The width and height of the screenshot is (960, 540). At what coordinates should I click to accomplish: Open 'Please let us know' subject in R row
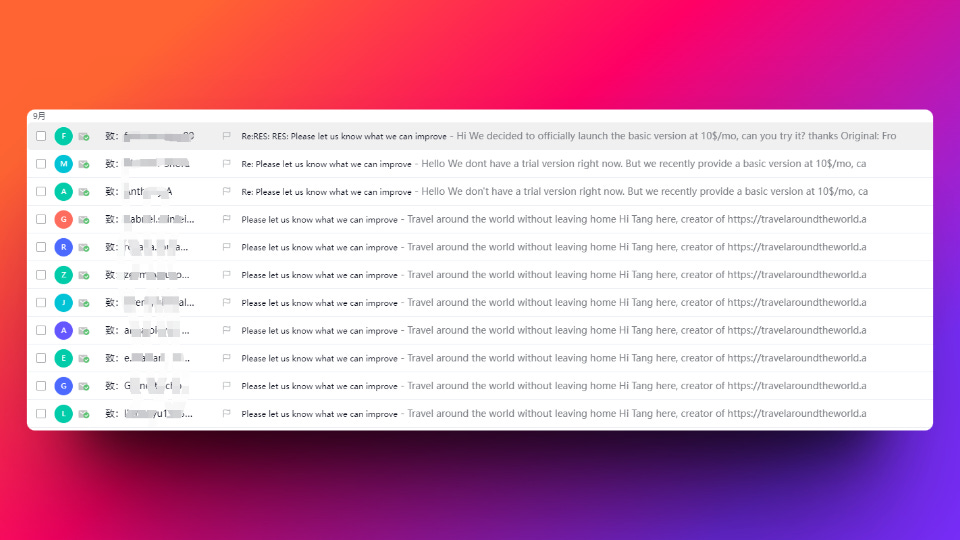click(319, 247)
